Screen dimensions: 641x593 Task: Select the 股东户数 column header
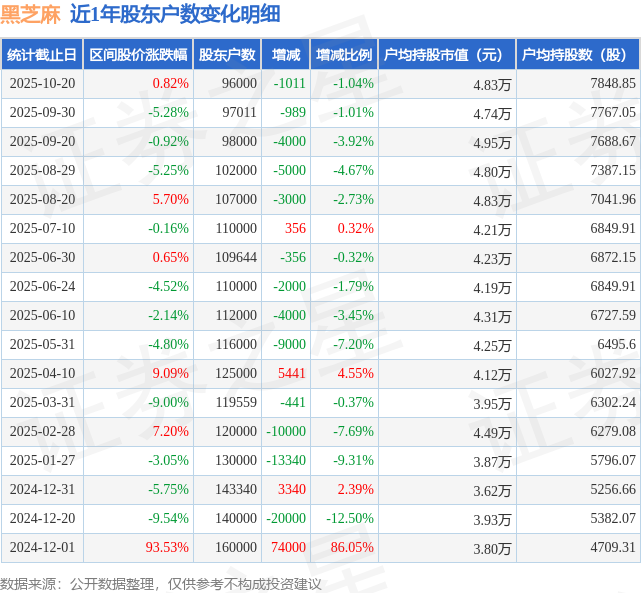[x=227, y=55]
